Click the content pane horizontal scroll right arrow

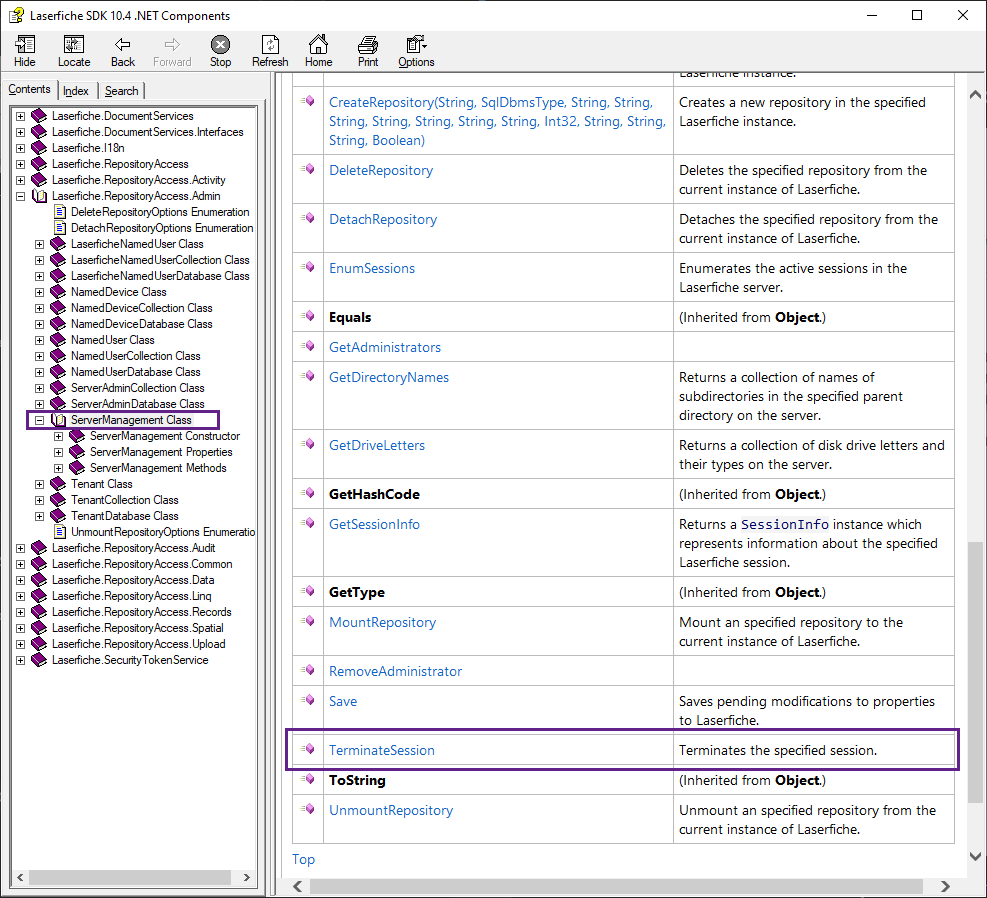point(945,886)
